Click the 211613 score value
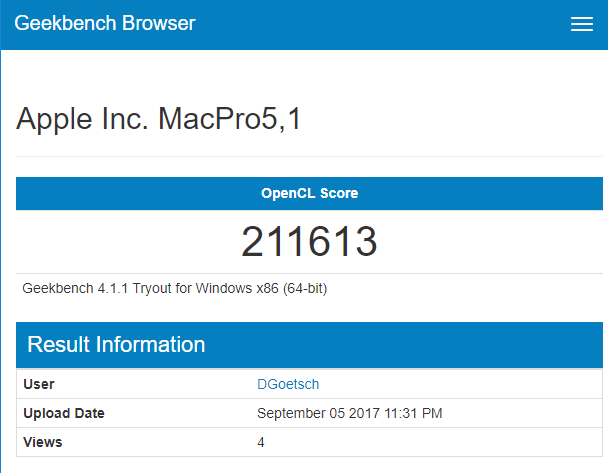This screenshot has height=473, width=608. click(x=309, y=242)
